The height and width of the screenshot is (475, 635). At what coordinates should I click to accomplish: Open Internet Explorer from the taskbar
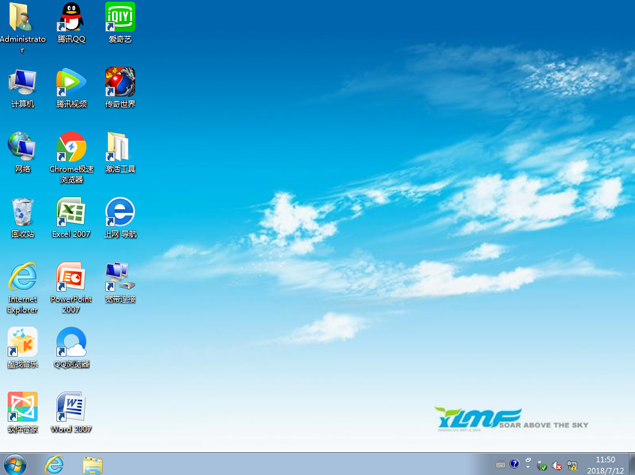point(54,465)
